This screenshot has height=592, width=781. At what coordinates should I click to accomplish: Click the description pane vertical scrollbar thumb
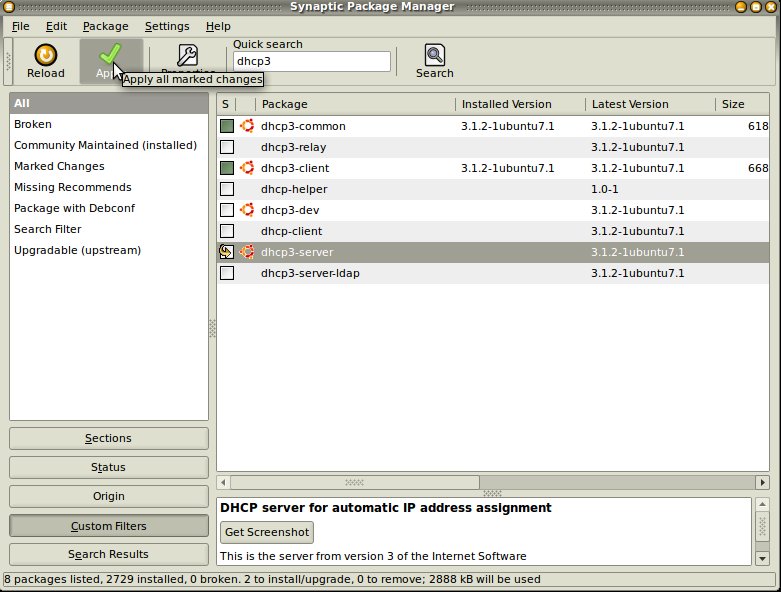pos(762,526)
